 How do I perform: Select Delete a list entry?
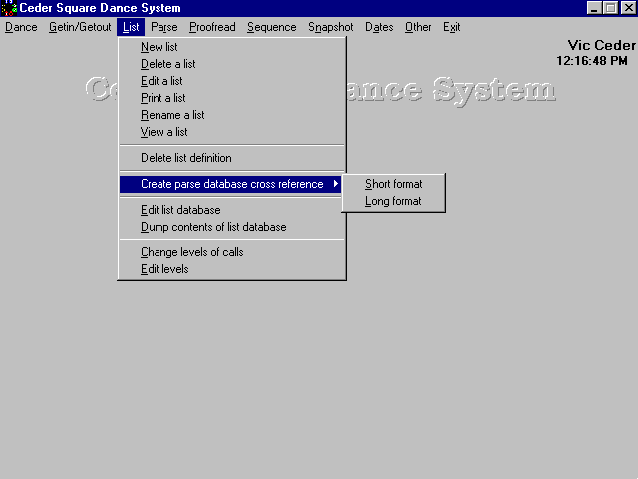coord(232,64)
